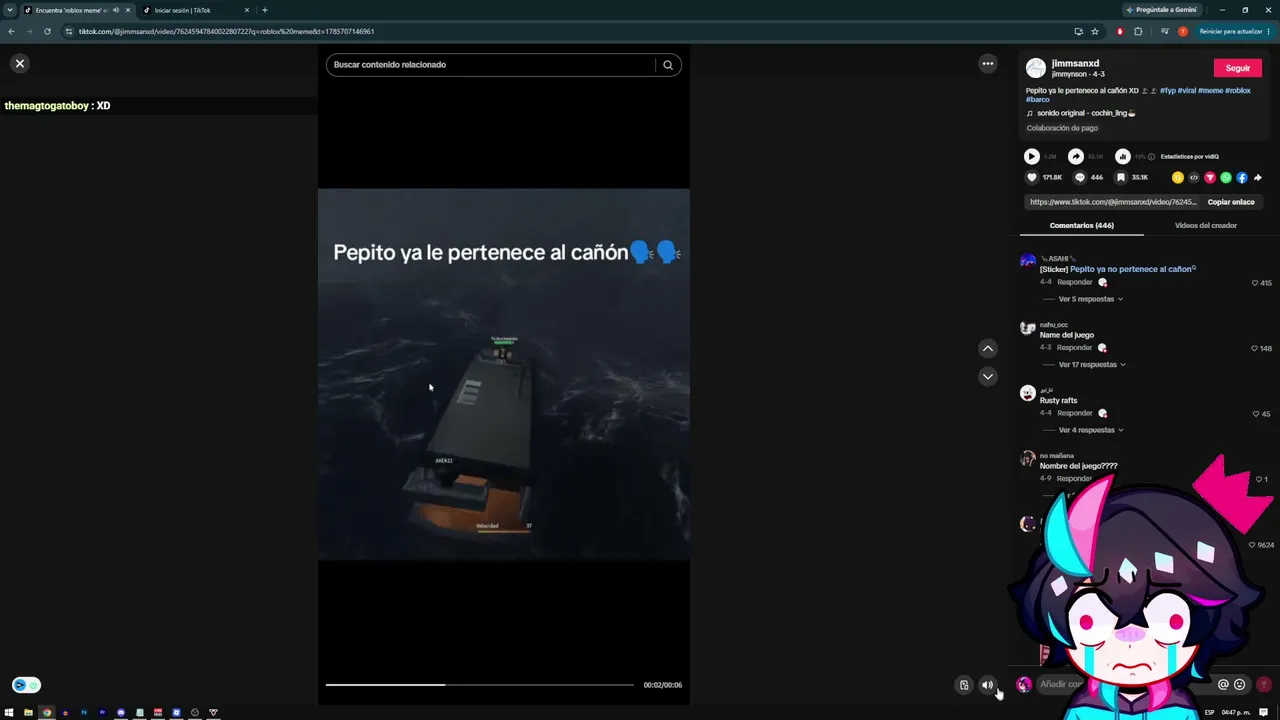1280x720 pixels.
Task: Click 'Responder' under 'Rusty rafts' comment
Action: [x=1075, y=413]
